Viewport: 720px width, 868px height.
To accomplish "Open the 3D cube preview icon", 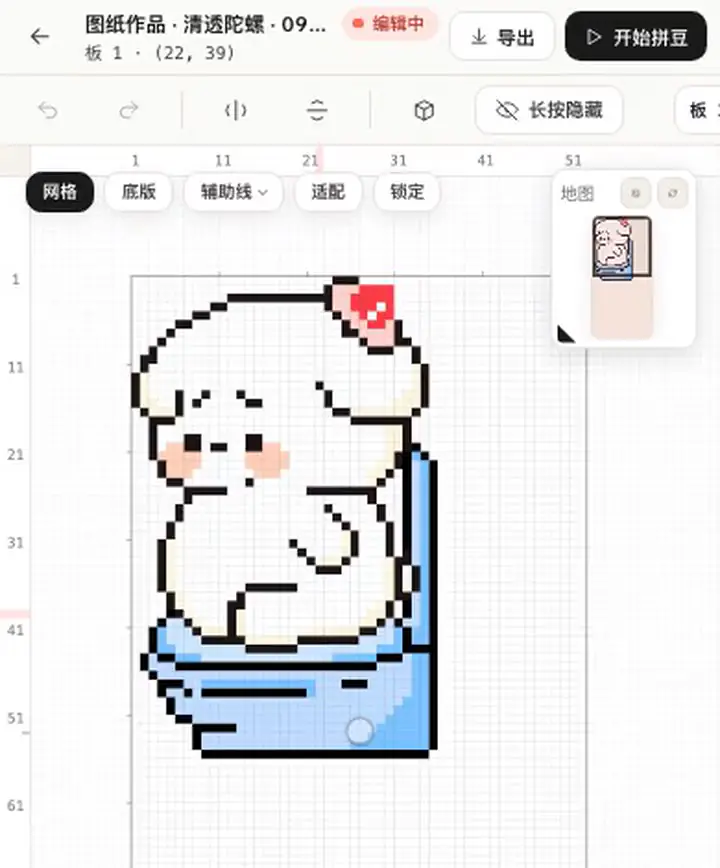I will point(424,110).
